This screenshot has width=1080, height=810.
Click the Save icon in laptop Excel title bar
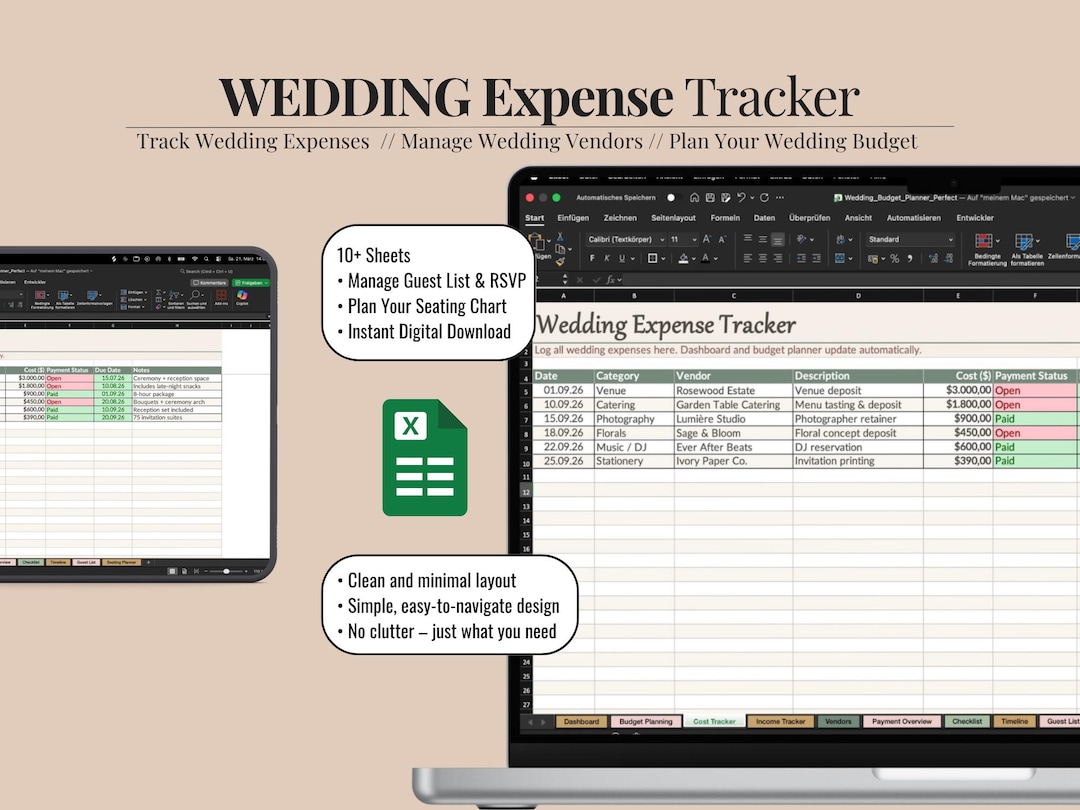pos(710,198)
